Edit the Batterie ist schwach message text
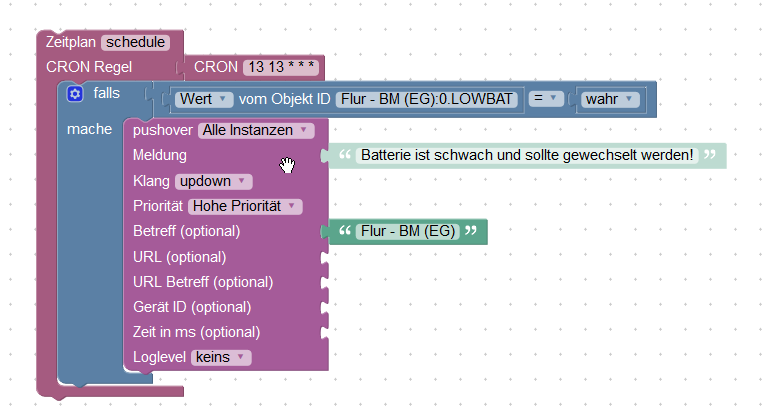This screenshot has width=782, height=415. click(x=527, y=156)
